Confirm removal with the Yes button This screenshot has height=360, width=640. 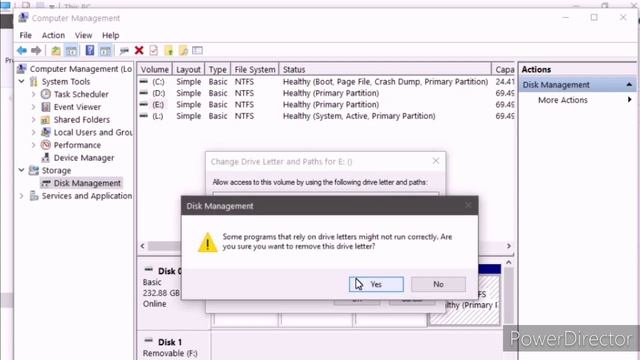(376, 284)
